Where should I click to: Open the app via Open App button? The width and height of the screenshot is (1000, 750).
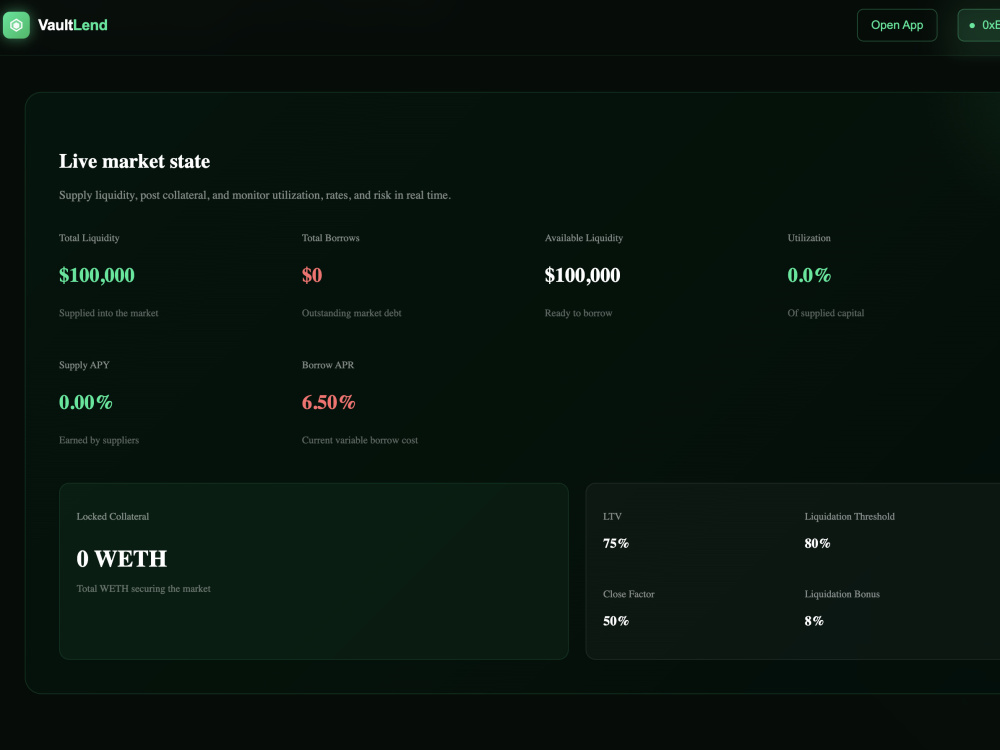click(897, 25)
